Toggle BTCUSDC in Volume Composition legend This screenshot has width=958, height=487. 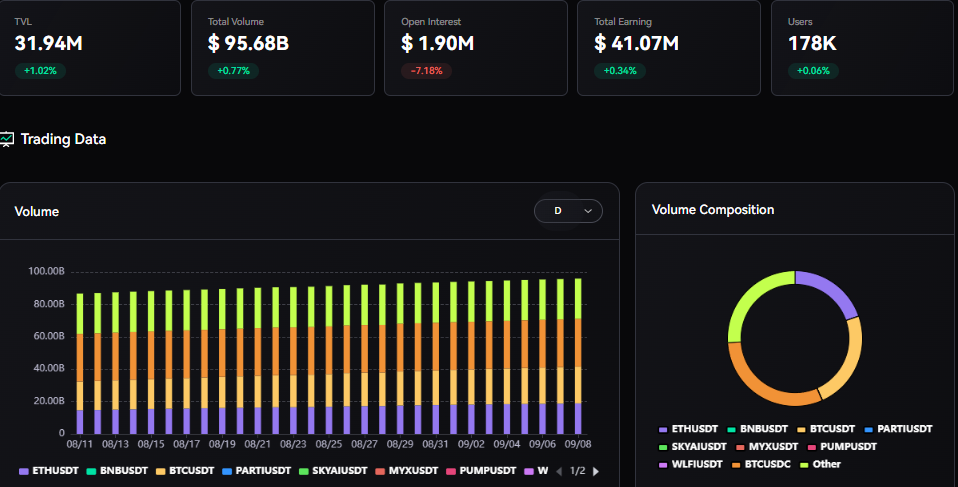pyautogui.click(x=761, y=464)
